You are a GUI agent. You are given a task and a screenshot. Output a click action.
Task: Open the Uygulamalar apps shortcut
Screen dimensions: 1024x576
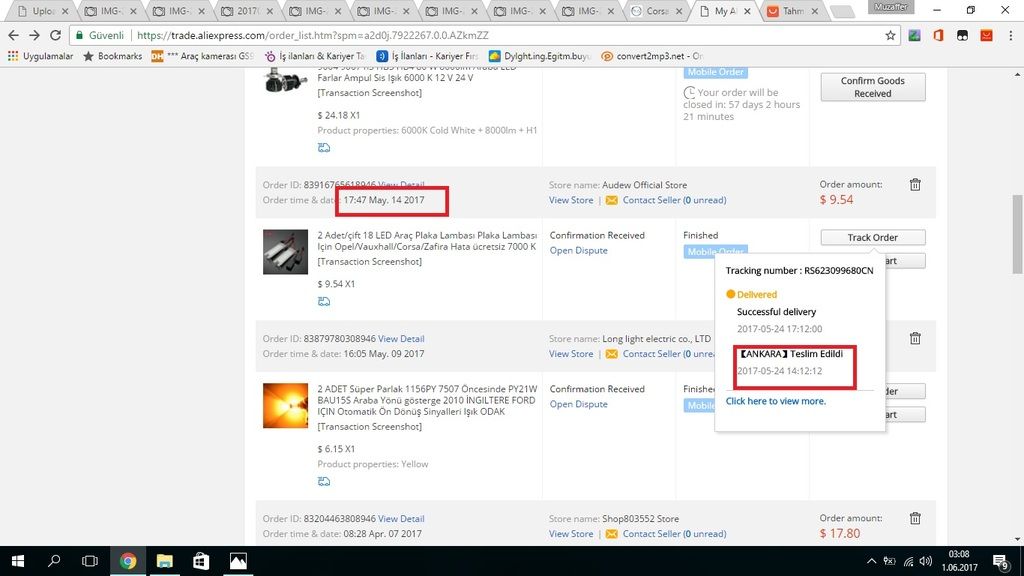[x=40, y=56]
